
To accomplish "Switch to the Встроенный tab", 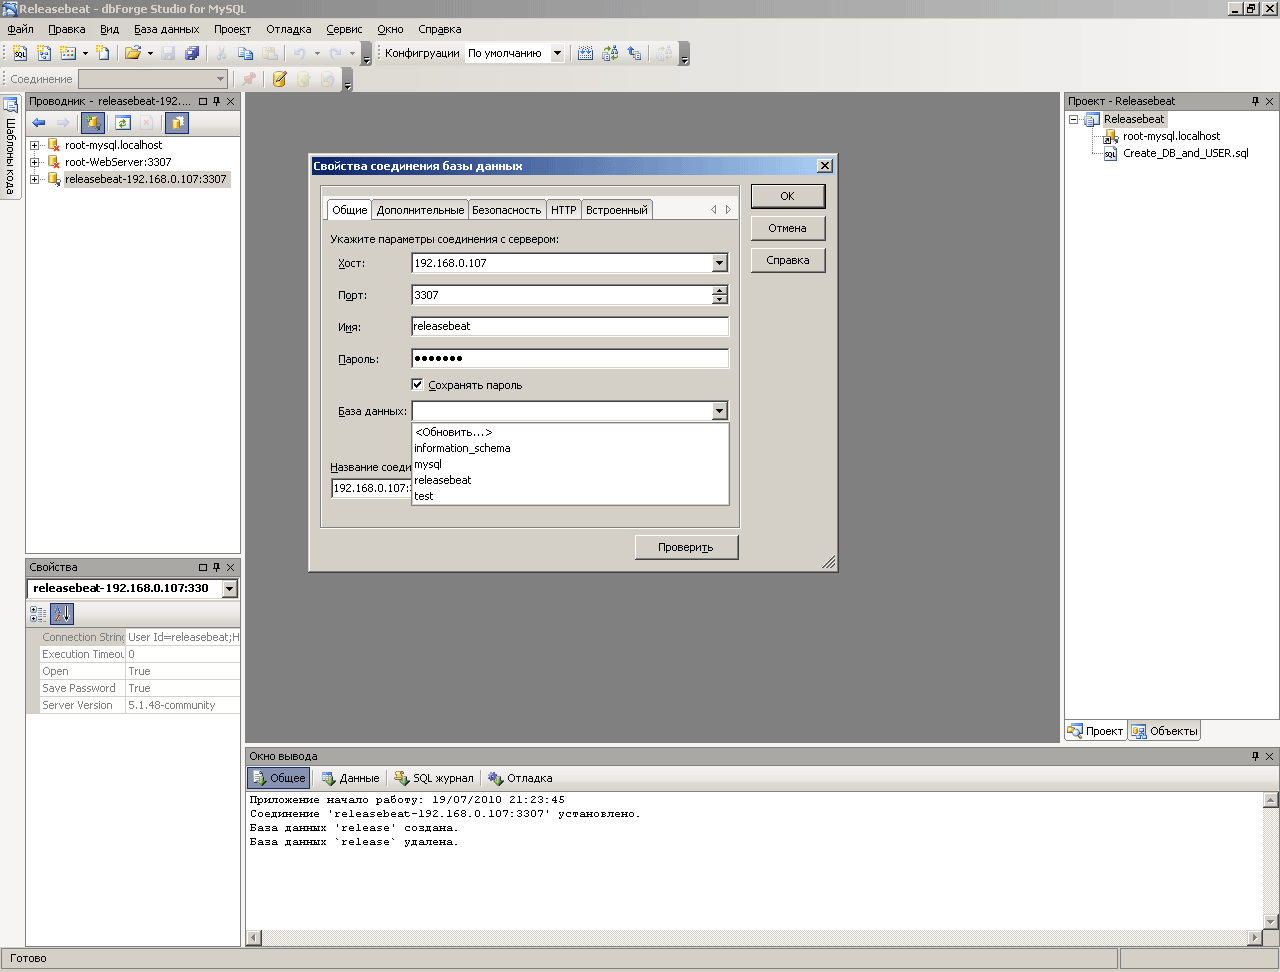I will [x=617, y=210].
